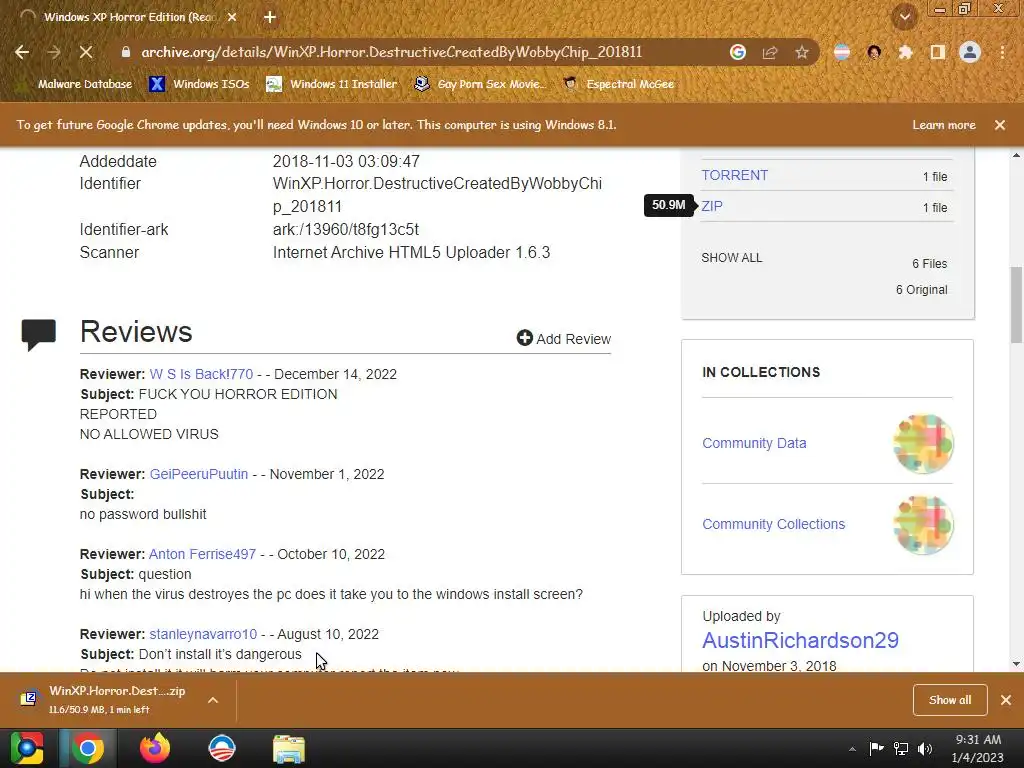Click the page vertical scrollbar thumb

pos(1016,304)
